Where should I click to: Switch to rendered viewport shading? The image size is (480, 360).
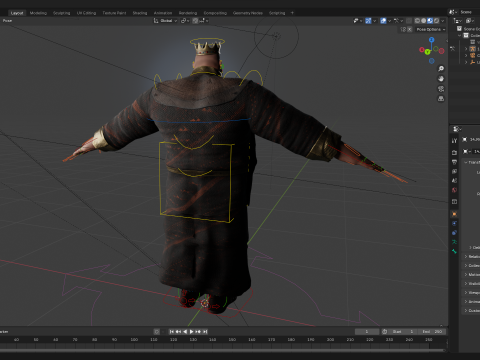[x=436, y=21]
